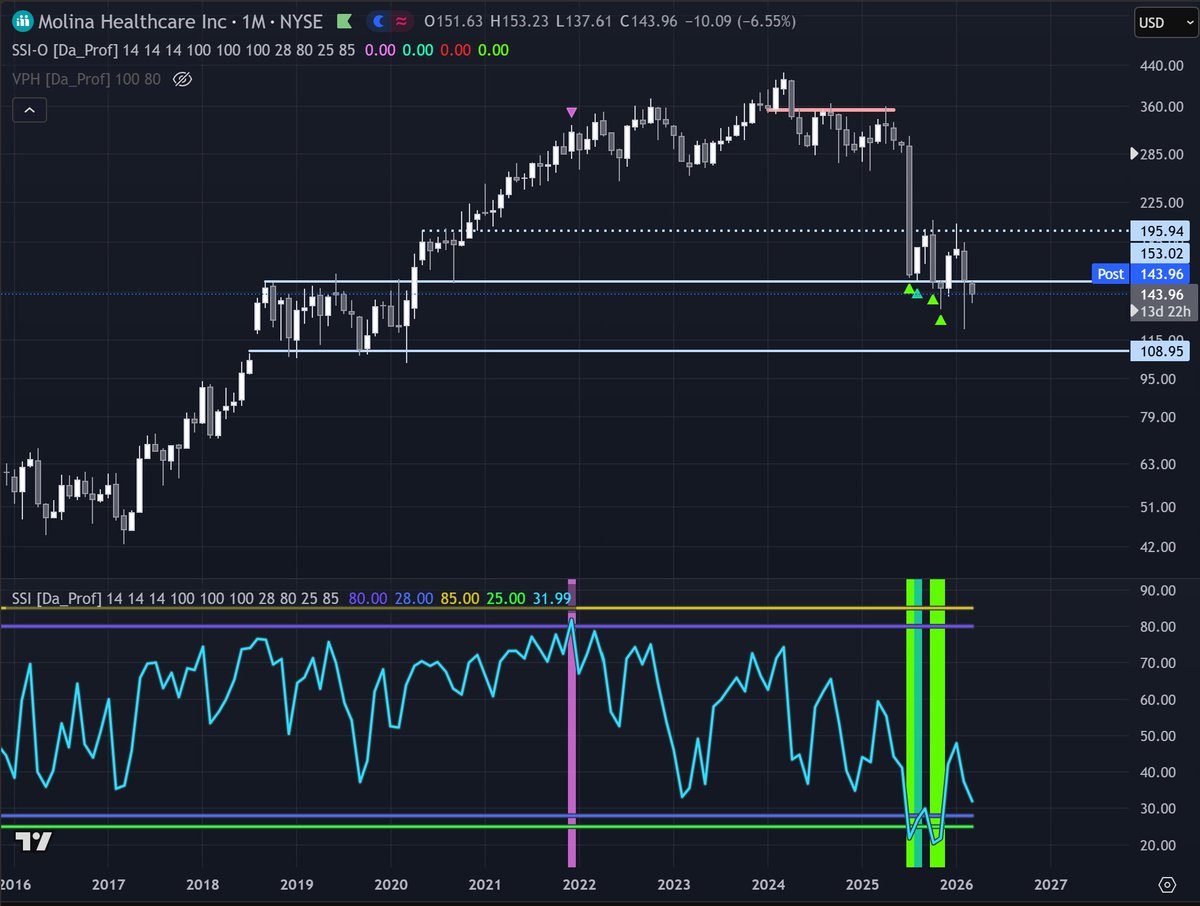
Task: Open symbol search via Molina Healthcare Inc title
Action: pyautogui.click(x=130, y=20)
